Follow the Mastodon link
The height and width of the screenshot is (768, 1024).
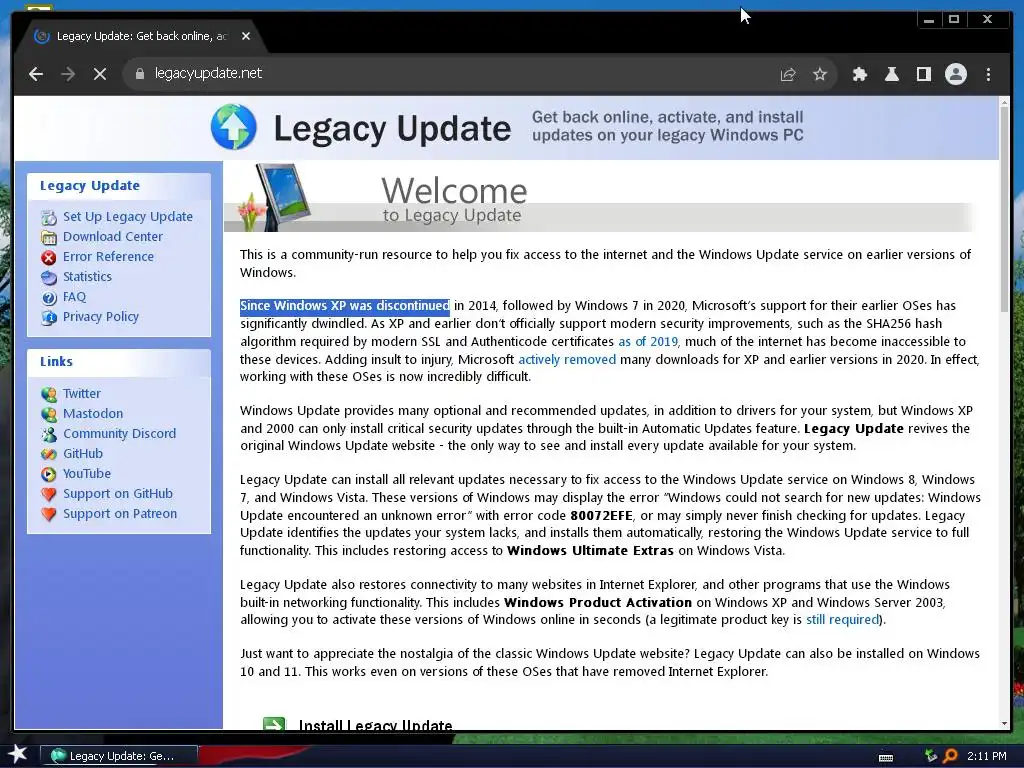pyautogui.click(x=93, y=413)
